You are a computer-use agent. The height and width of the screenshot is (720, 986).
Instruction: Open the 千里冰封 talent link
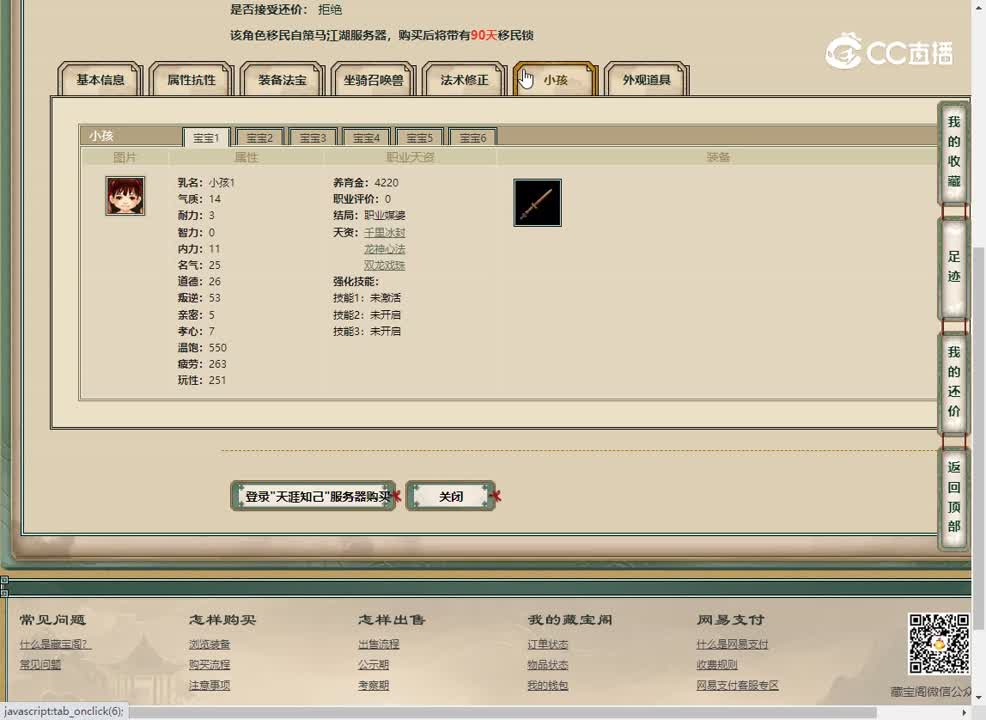(x=384, y=232)
